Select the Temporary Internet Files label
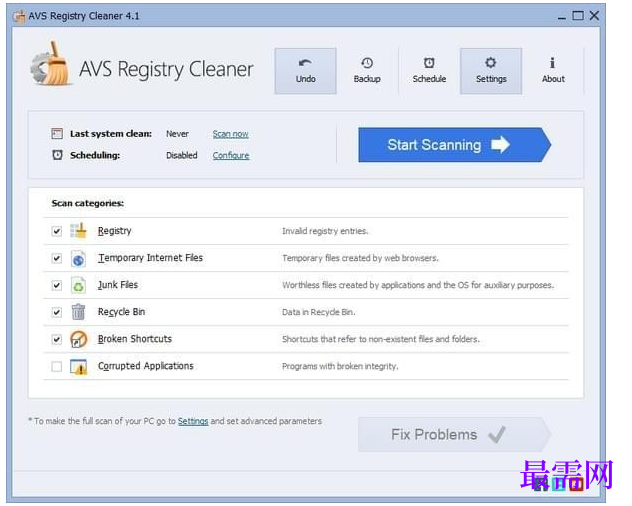 click(150, 258)
